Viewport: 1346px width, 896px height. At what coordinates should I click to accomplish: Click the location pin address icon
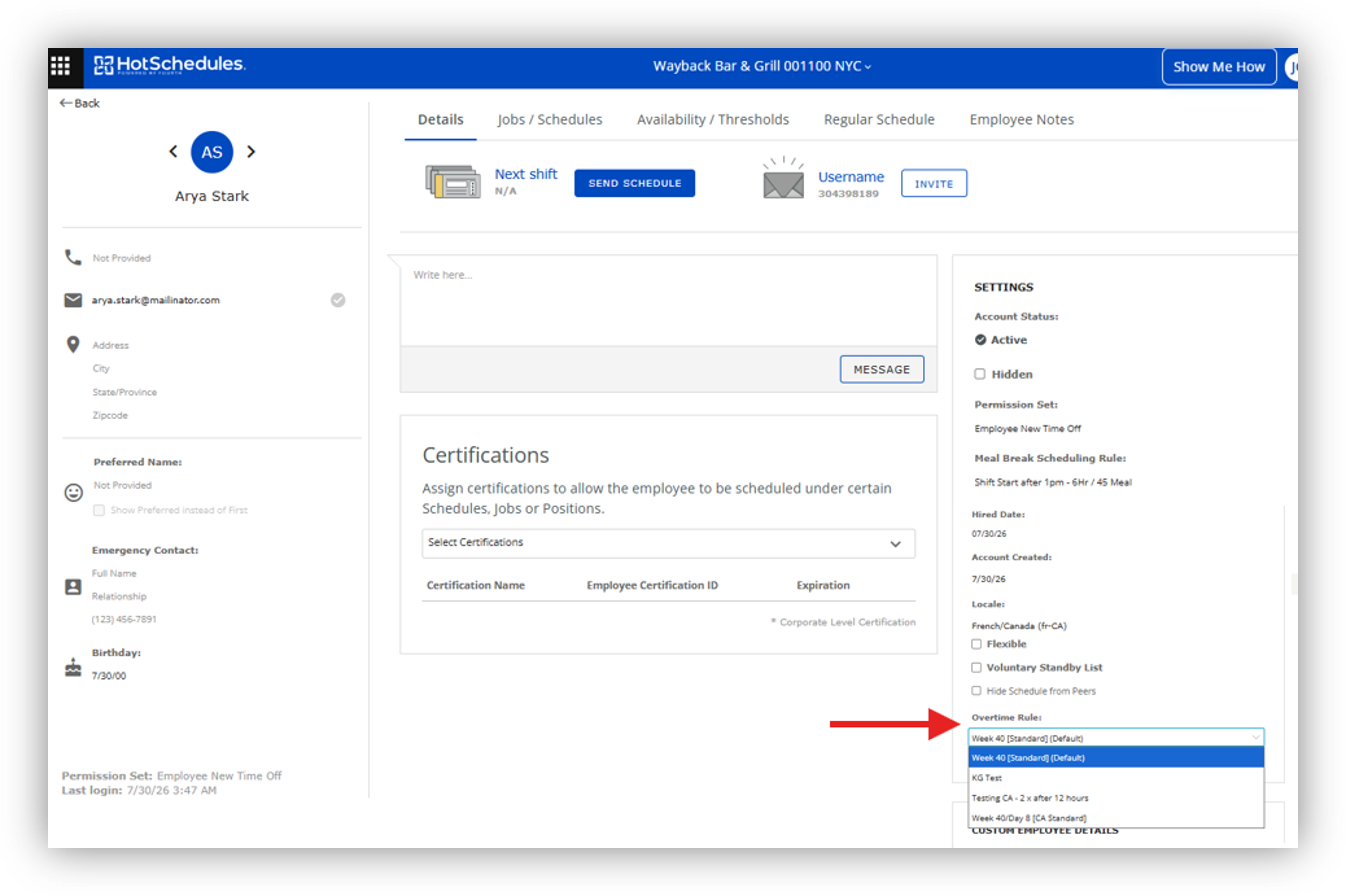pos(73,344)
